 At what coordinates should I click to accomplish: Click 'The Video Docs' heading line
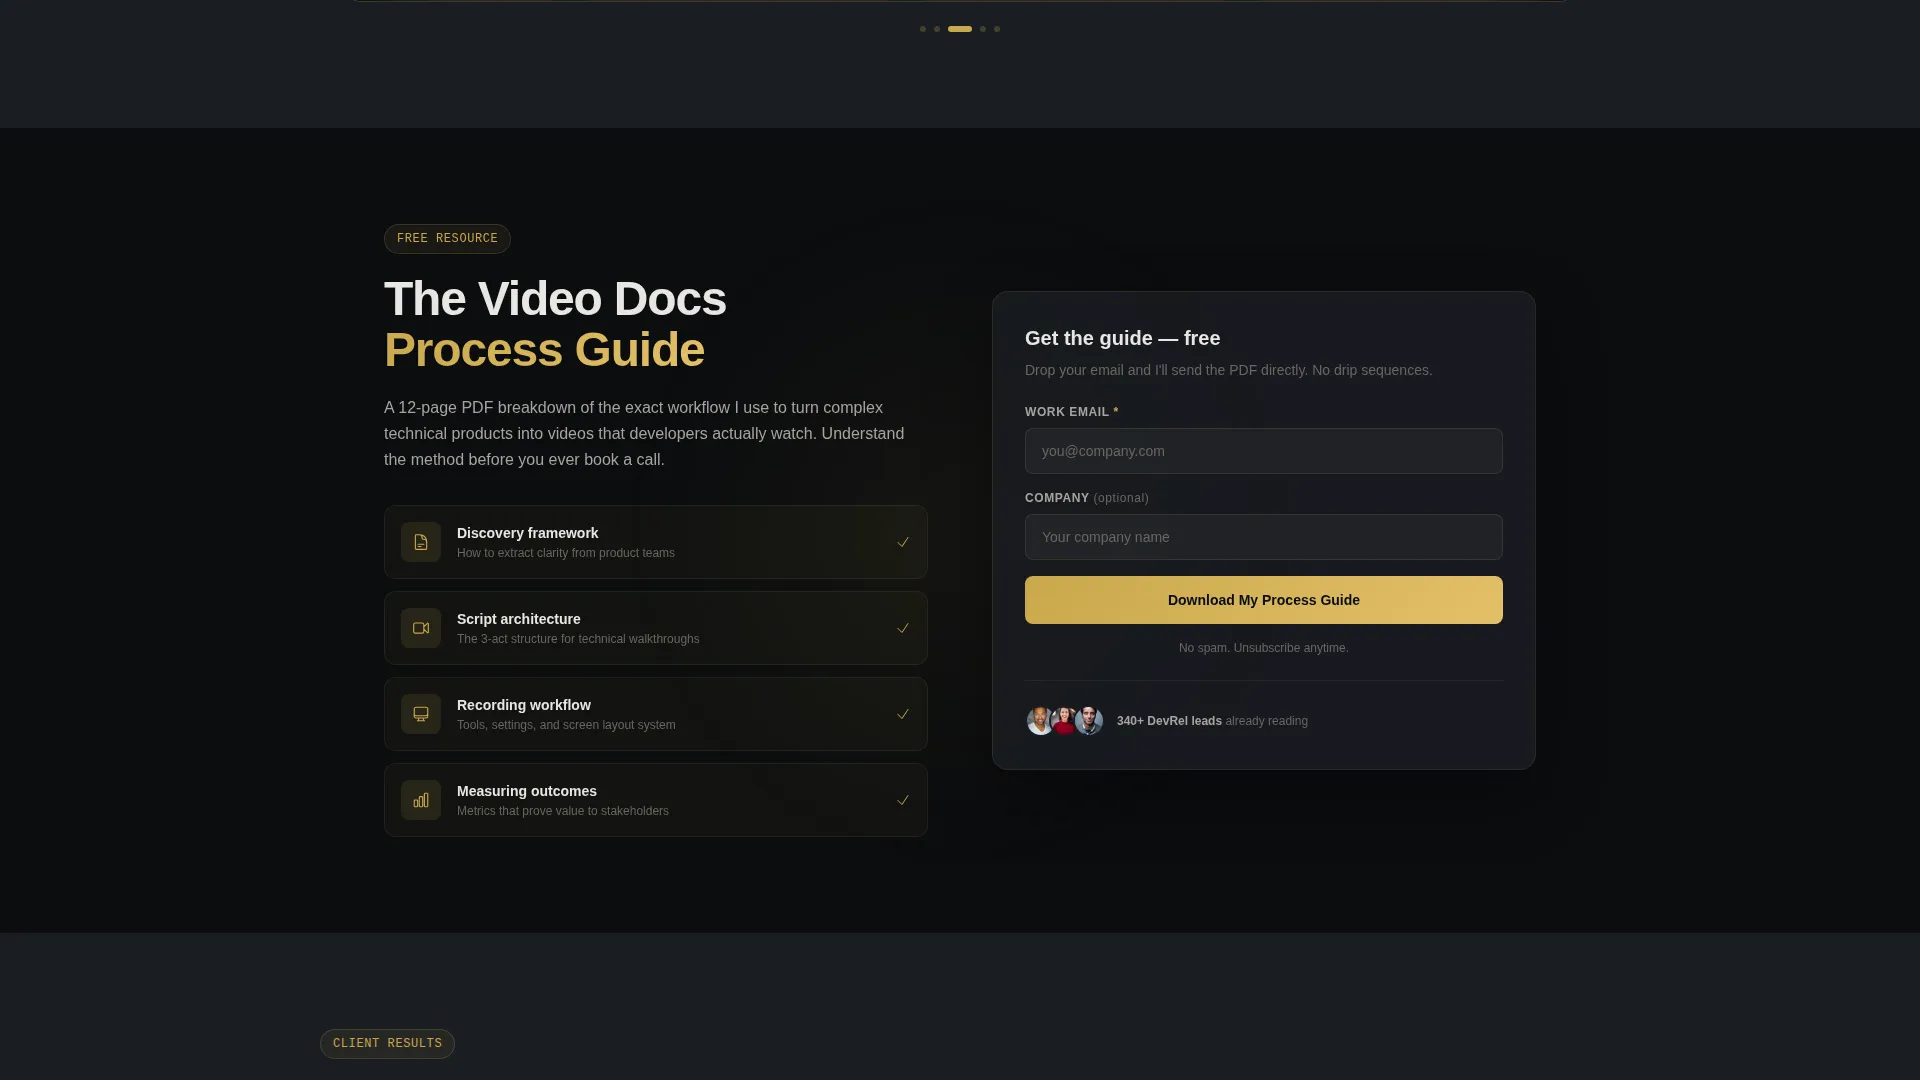[x=555, y=299]
